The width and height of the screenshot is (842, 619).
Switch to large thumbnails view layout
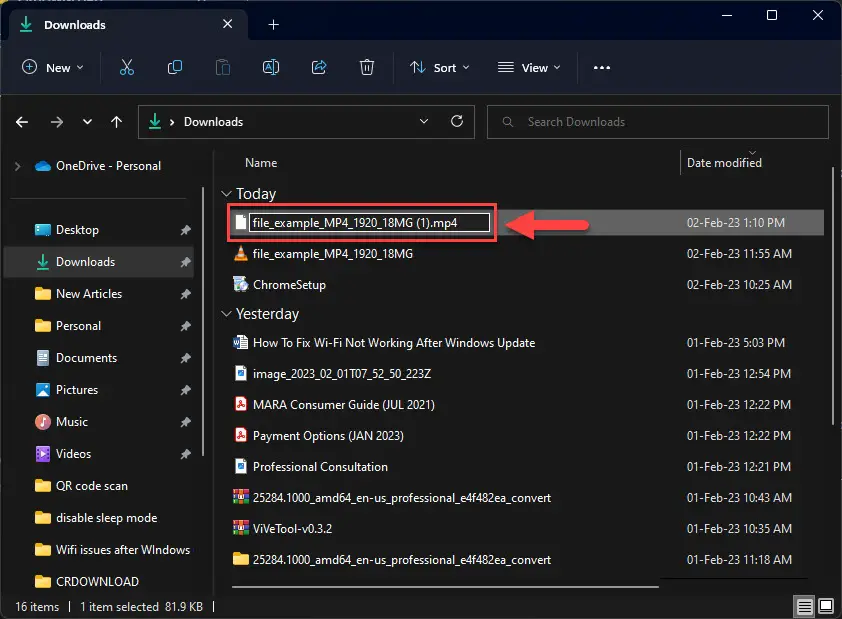[x=826, y=607]
